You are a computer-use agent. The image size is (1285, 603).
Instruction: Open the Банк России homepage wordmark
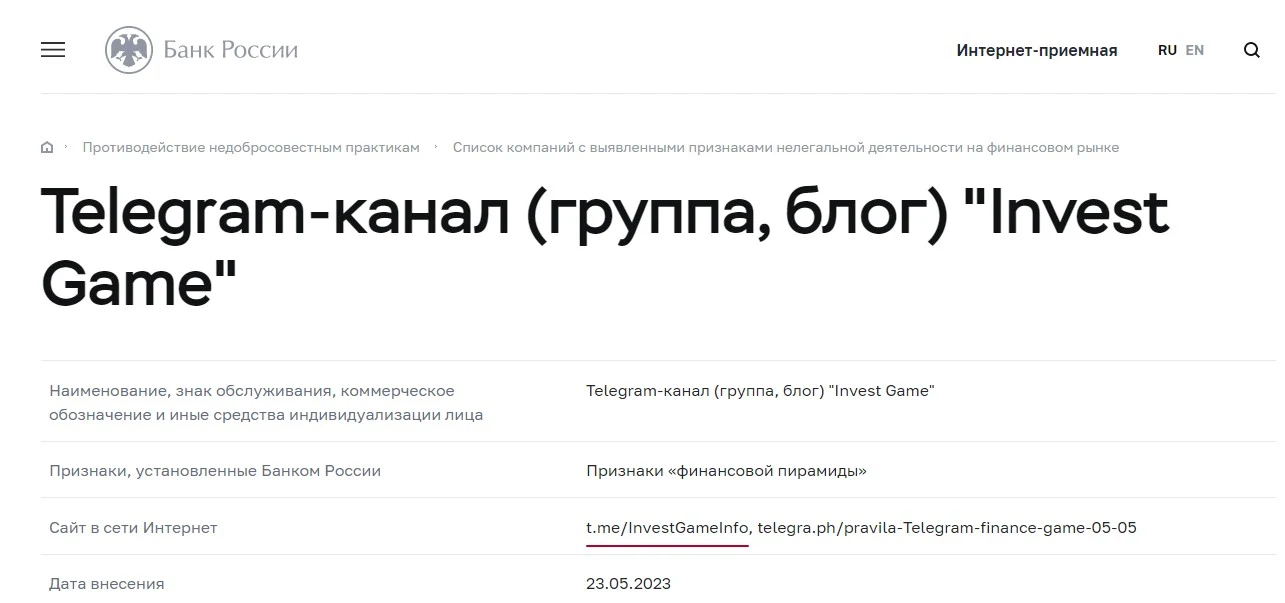[x=231, y=50]
